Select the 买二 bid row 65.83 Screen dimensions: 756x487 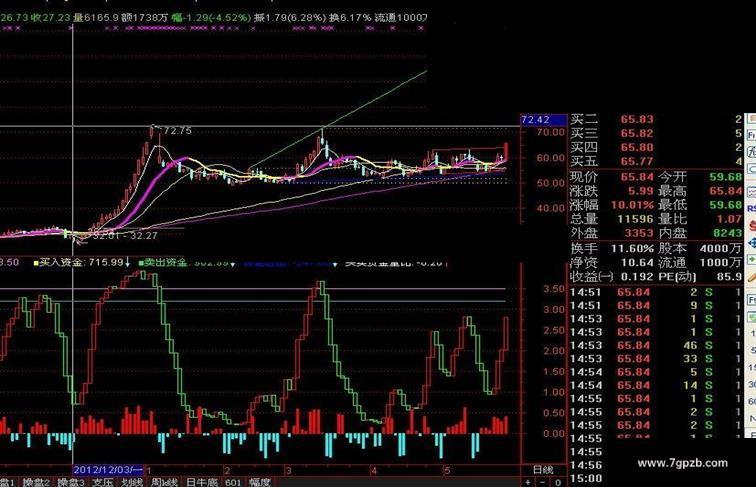click(656, 119)
